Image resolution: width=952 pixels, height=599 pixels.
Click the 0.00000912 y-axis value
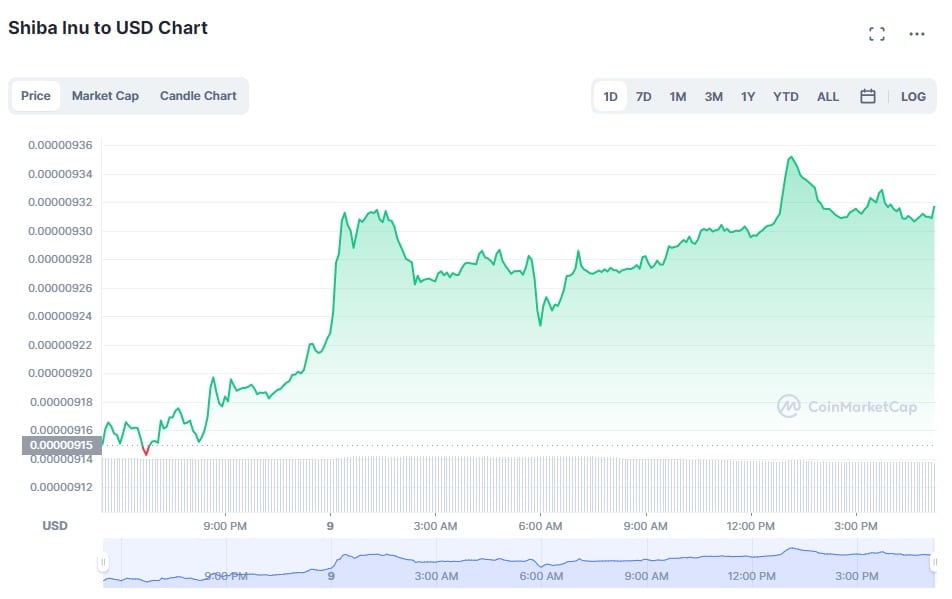[61, 487]
